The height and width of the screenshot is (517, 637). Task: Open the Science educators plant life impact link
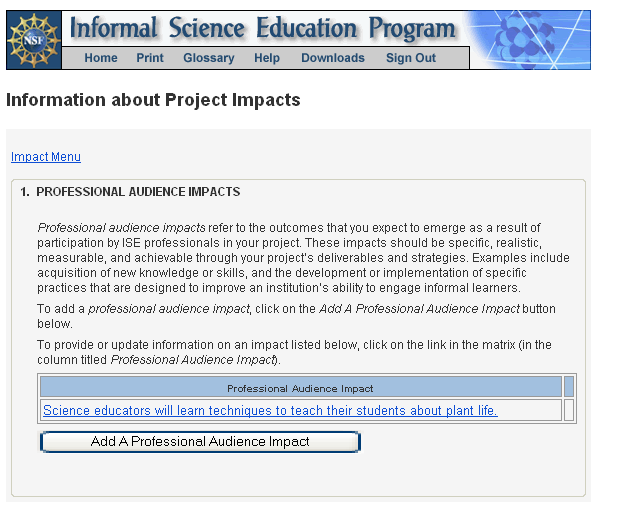coord(270,410)
